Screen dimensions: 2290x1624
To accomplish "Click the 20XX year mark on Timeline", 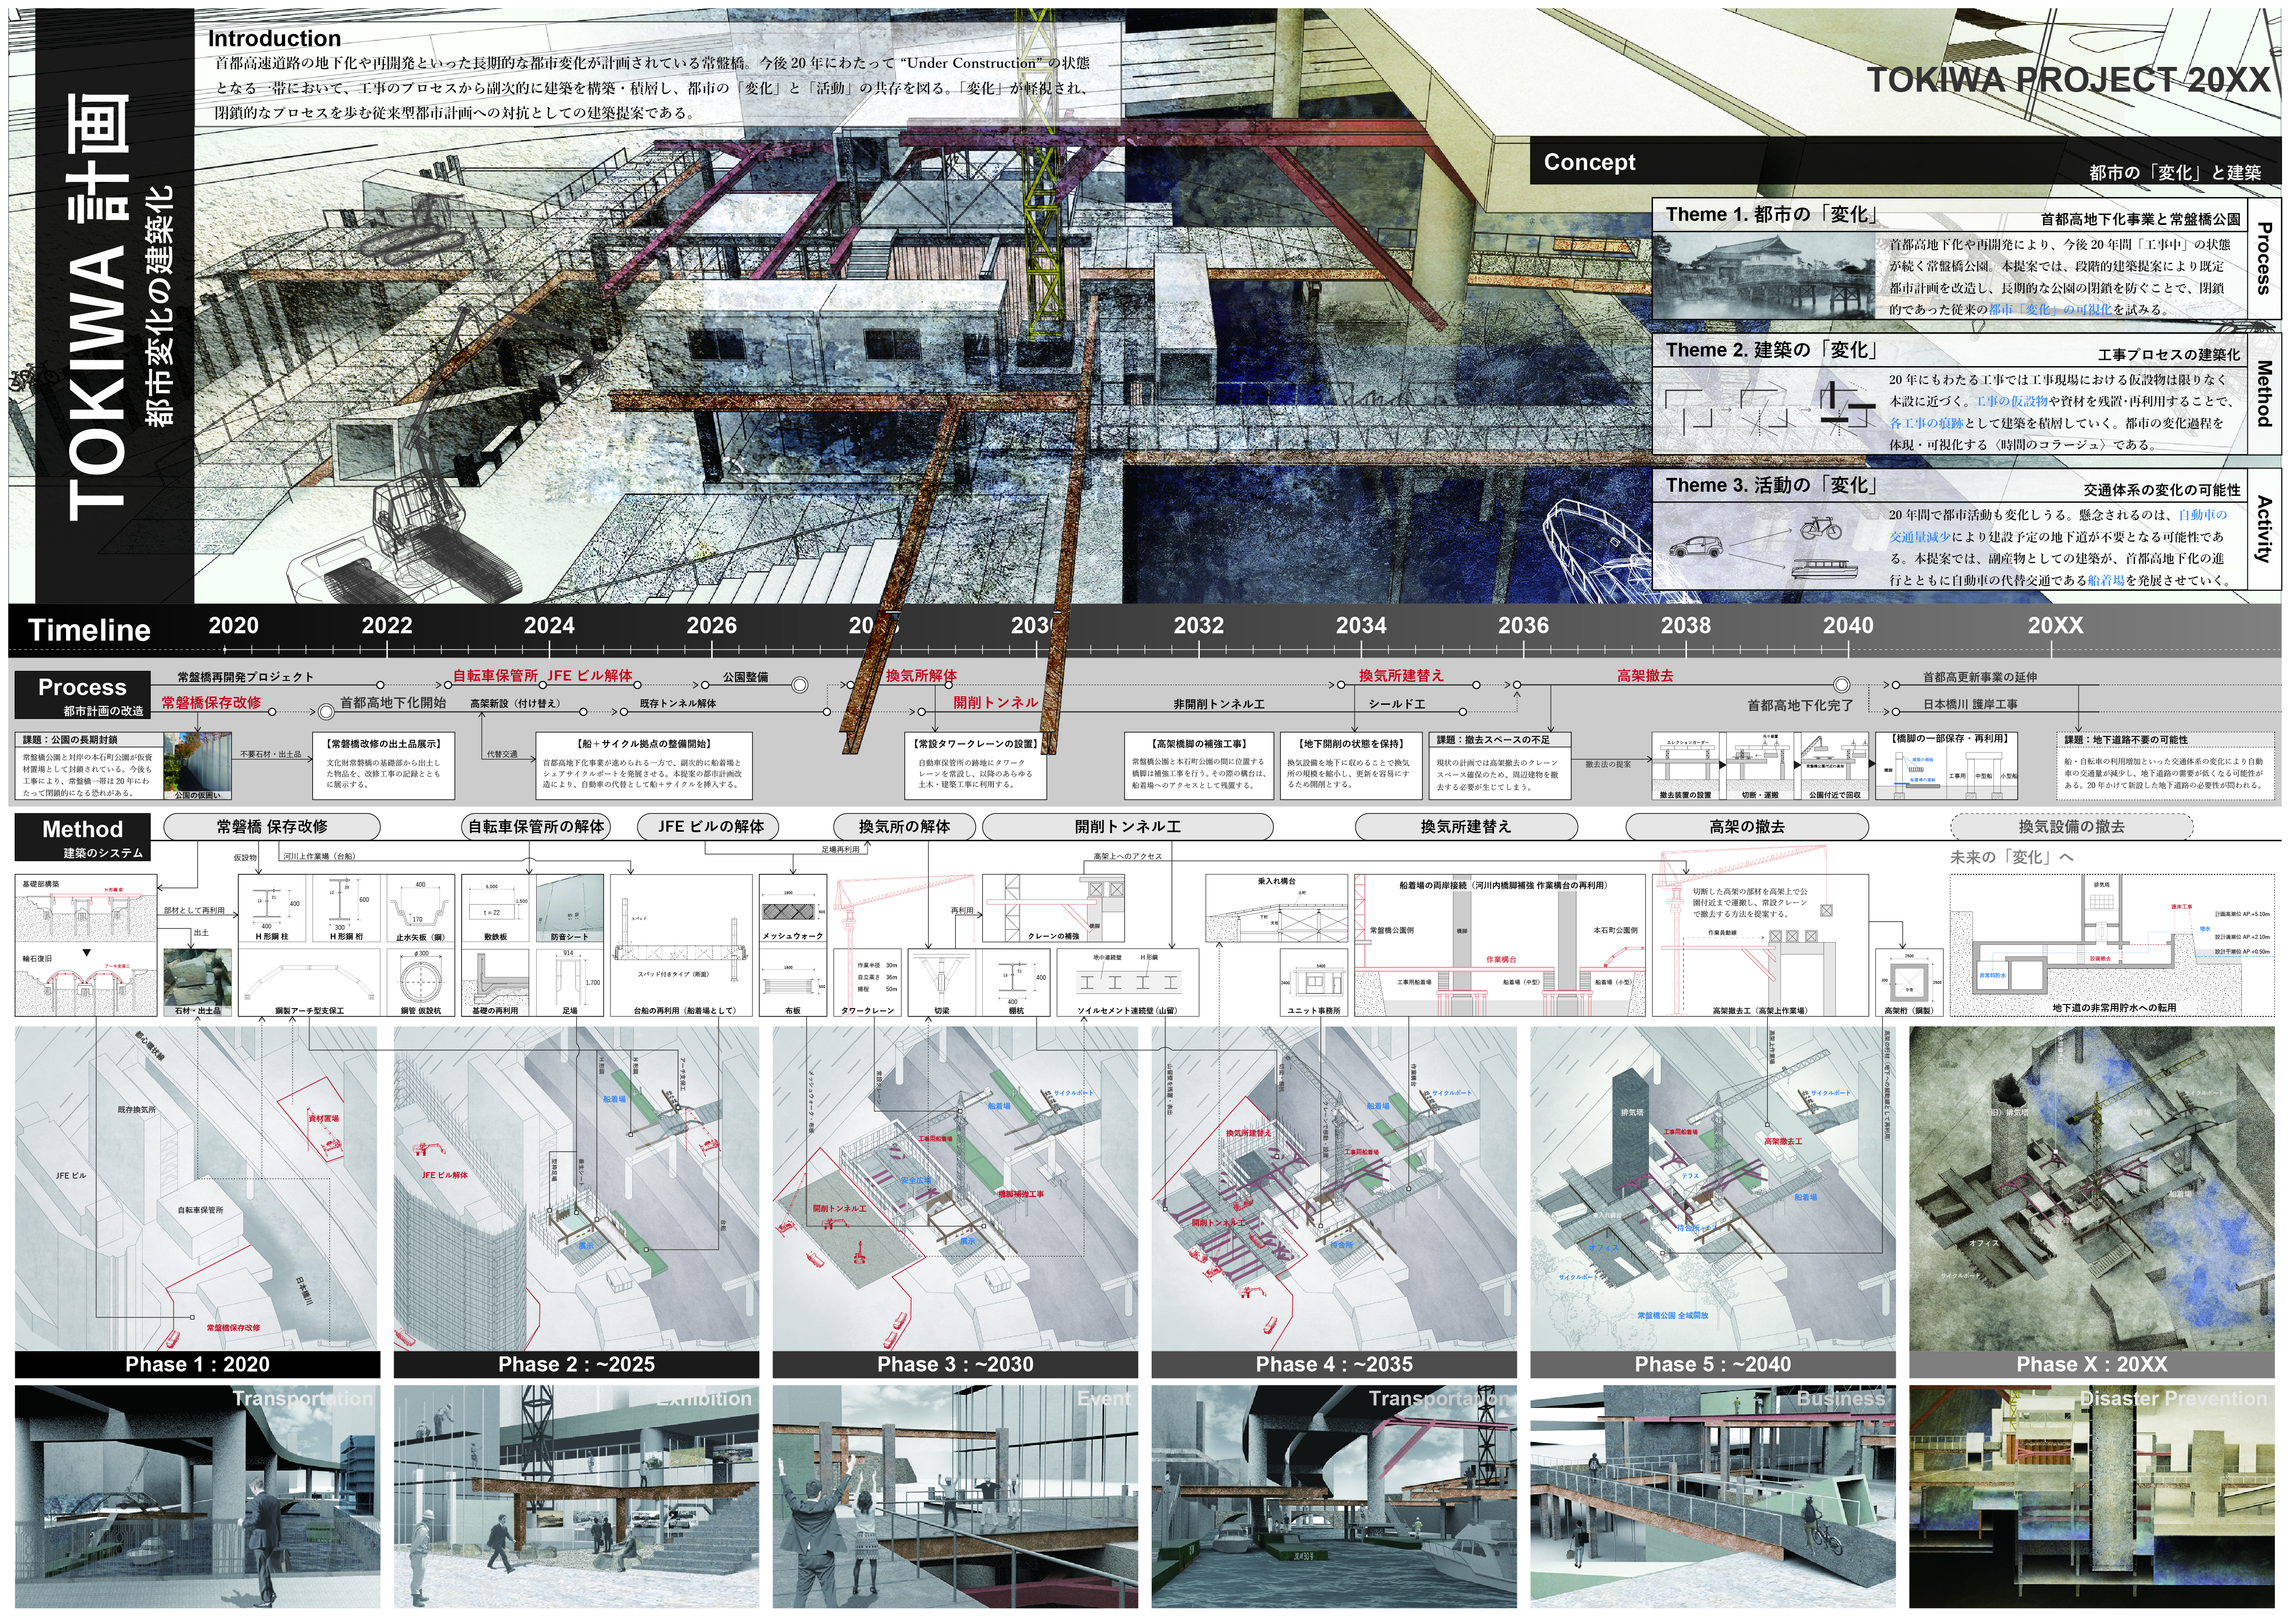I will [x=2055, y=626].
